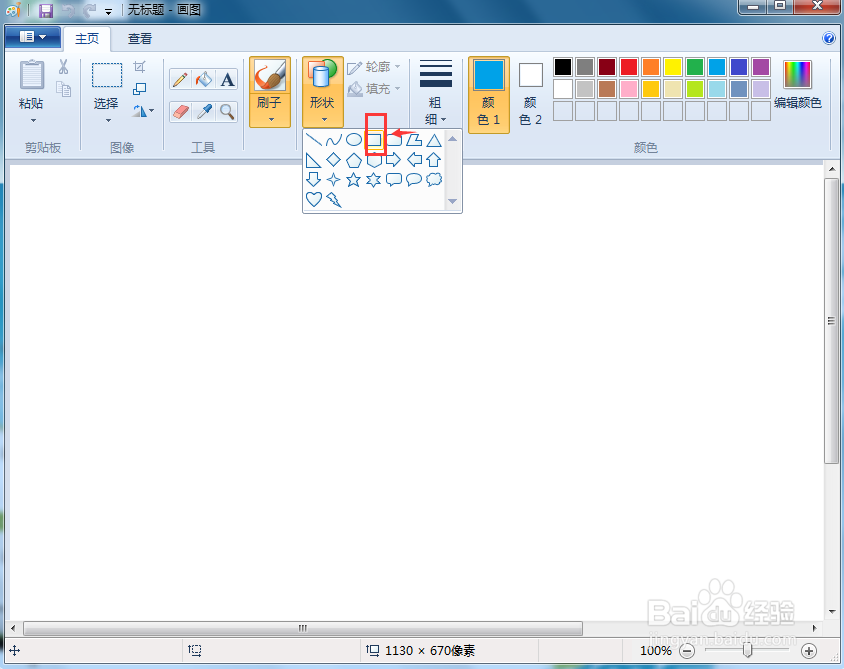
Task: Open the Paint Help icon
Action: click(829, 38)
